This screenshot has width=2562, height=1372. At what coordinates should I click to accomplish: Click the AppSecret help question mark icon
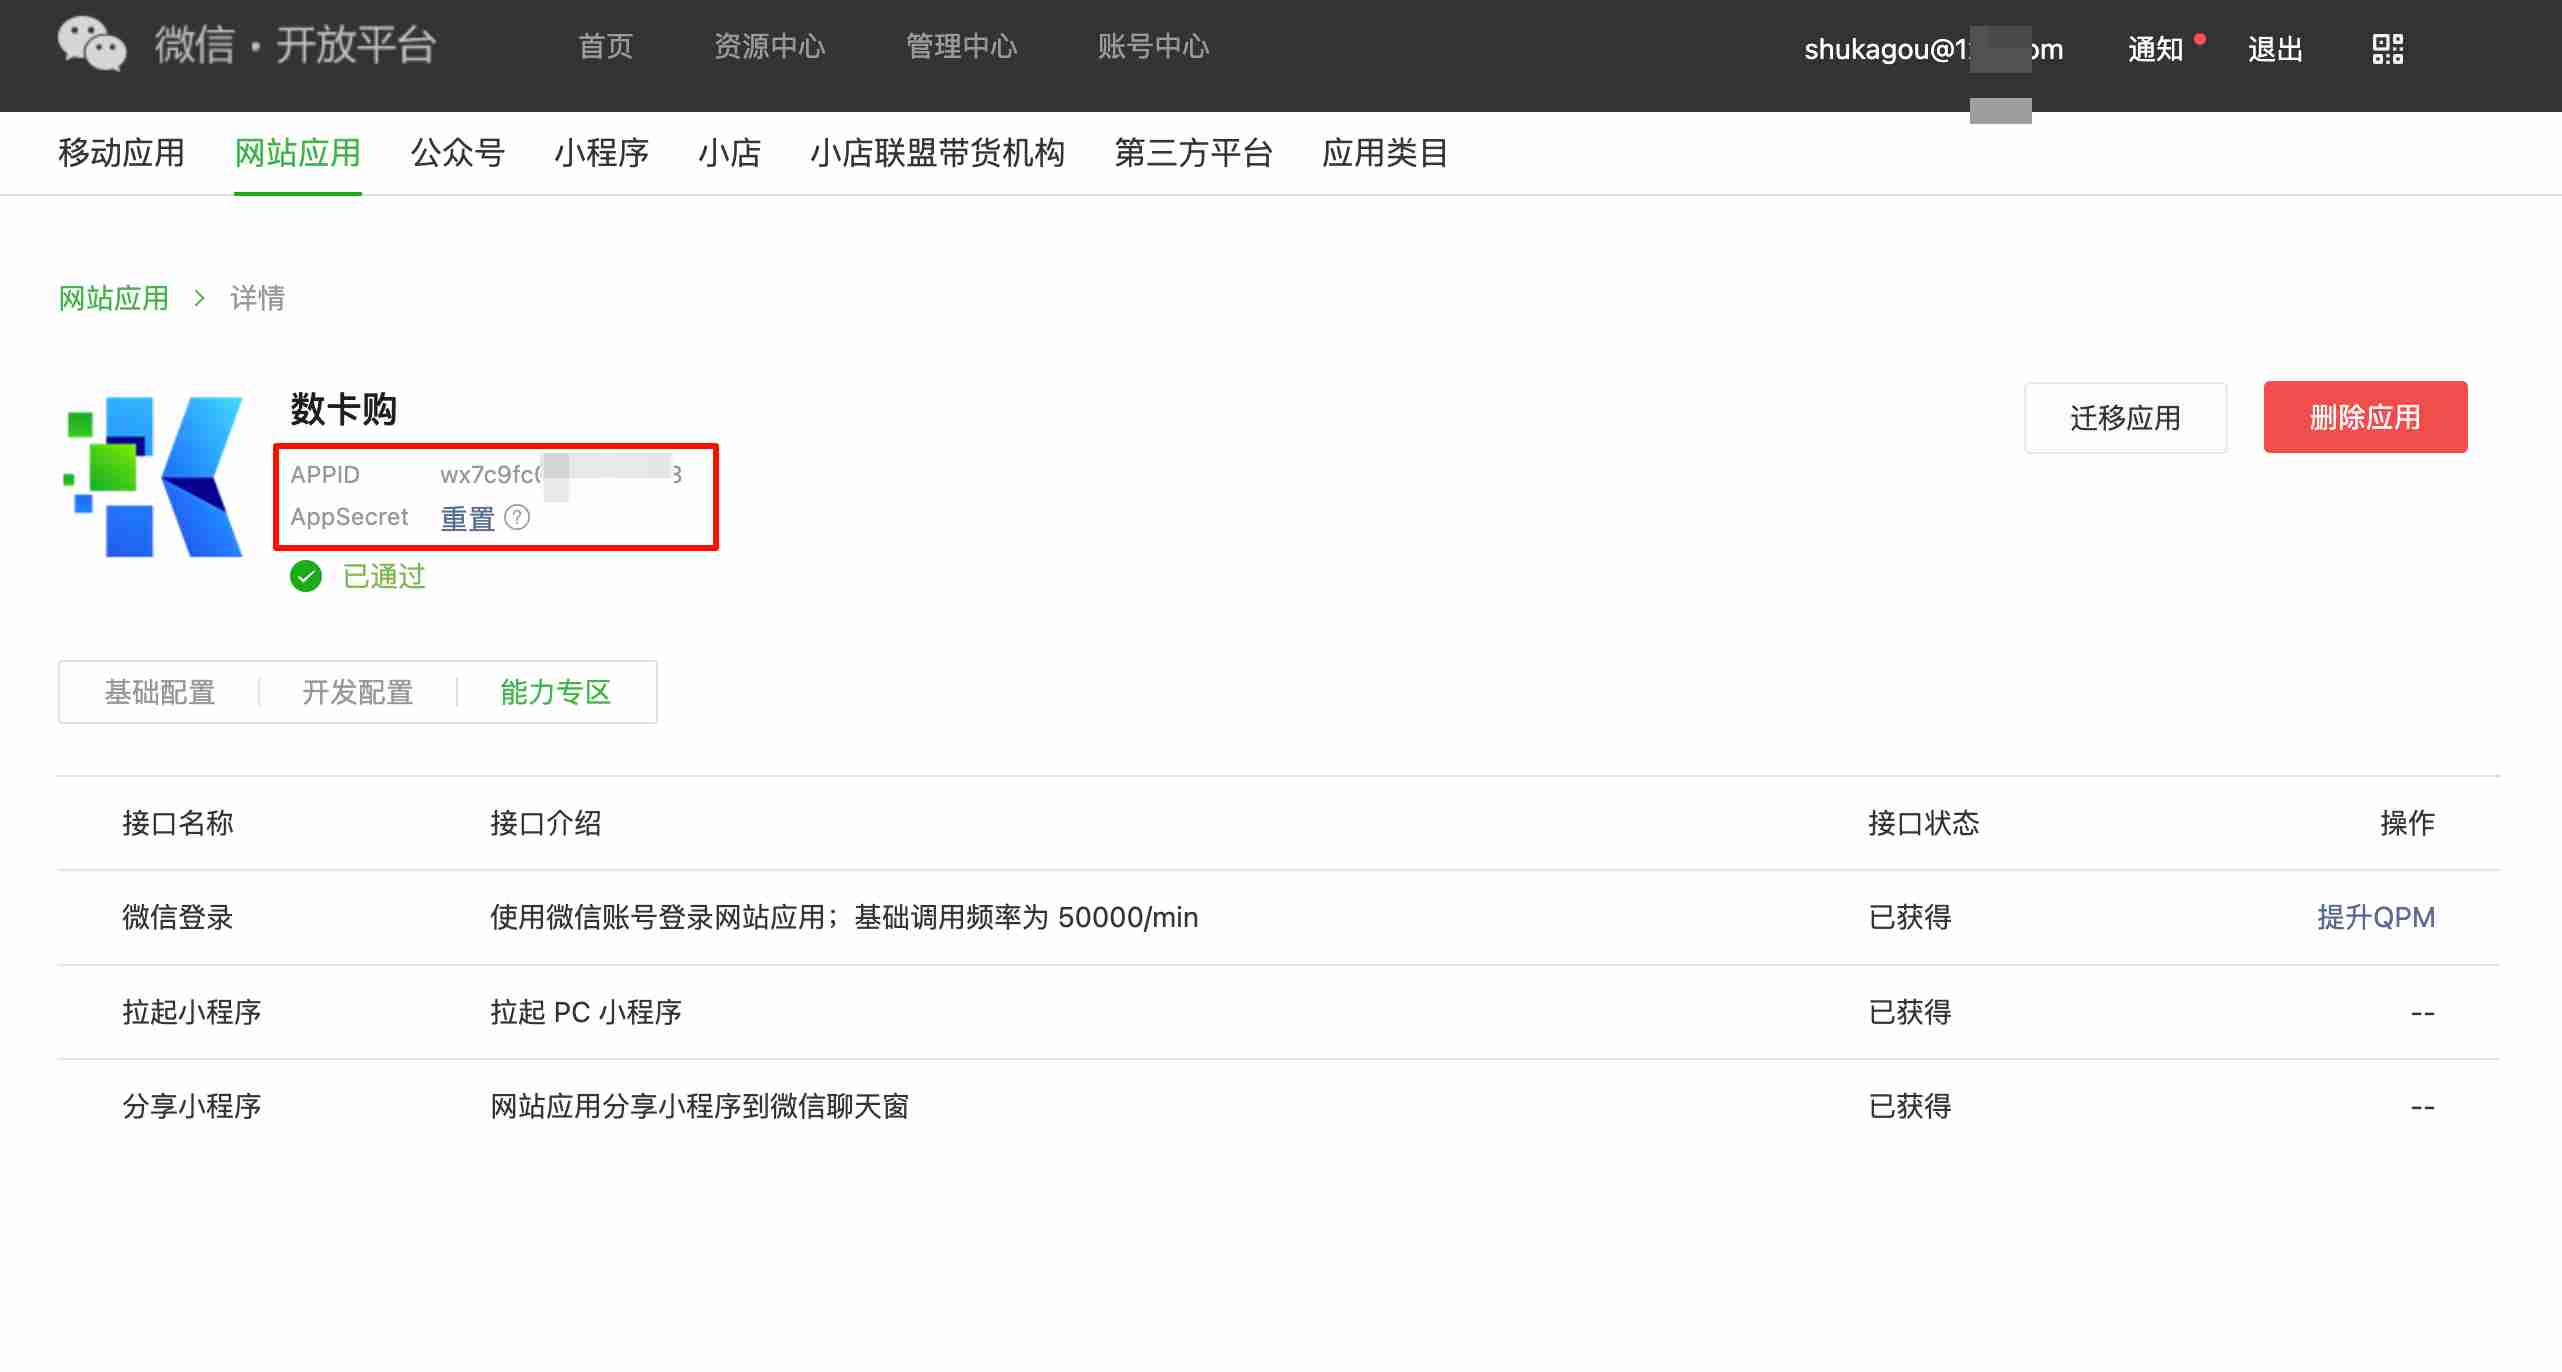coord(517,517)
